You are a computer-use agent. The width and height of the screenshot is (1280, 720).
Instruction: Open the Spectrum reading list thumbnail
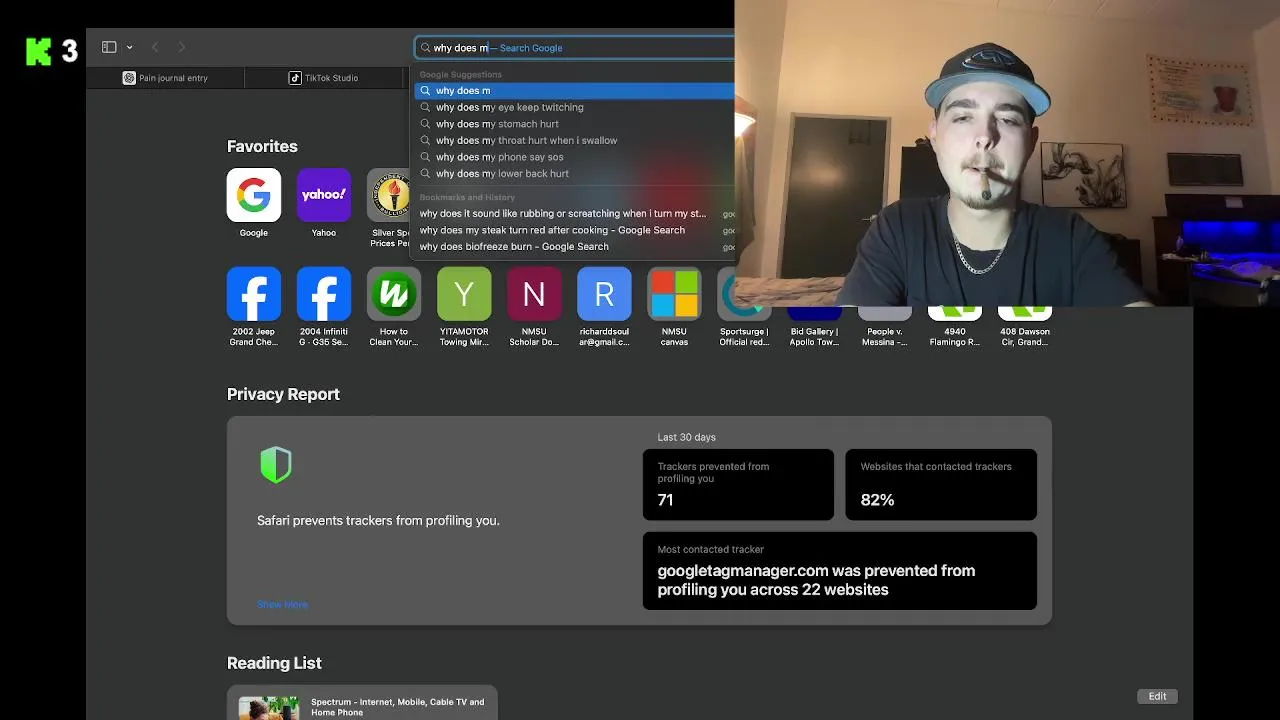(269, 708)
